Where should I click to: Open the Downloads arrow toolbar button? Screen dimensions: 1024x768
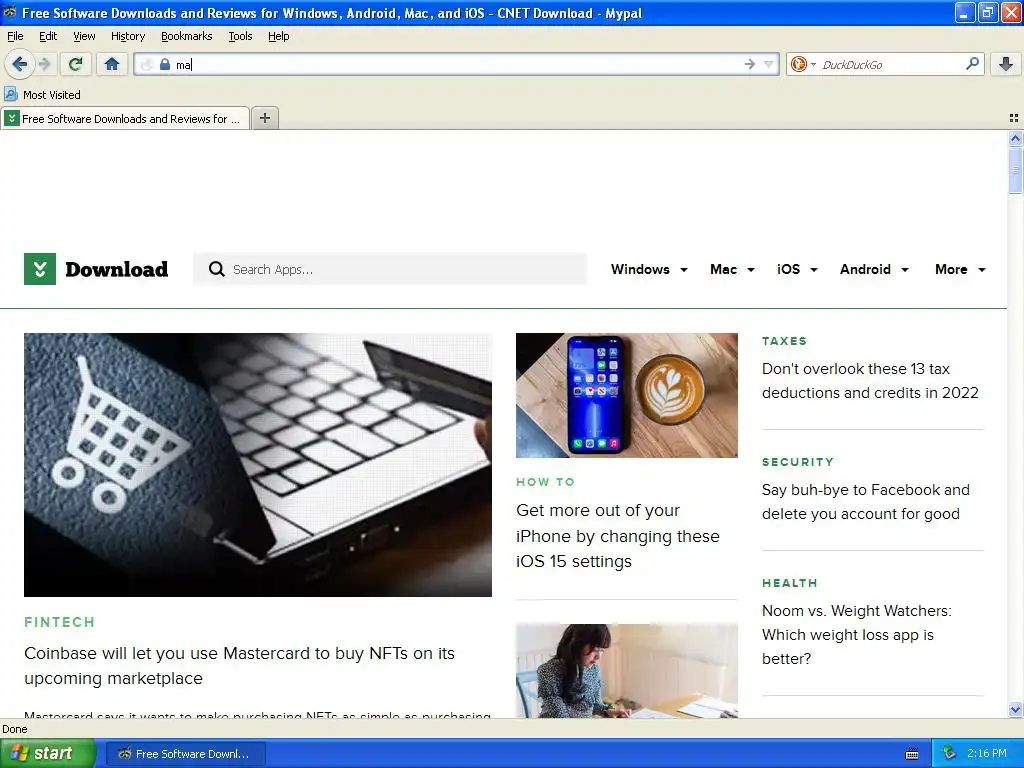click(x=1006, y=64)
